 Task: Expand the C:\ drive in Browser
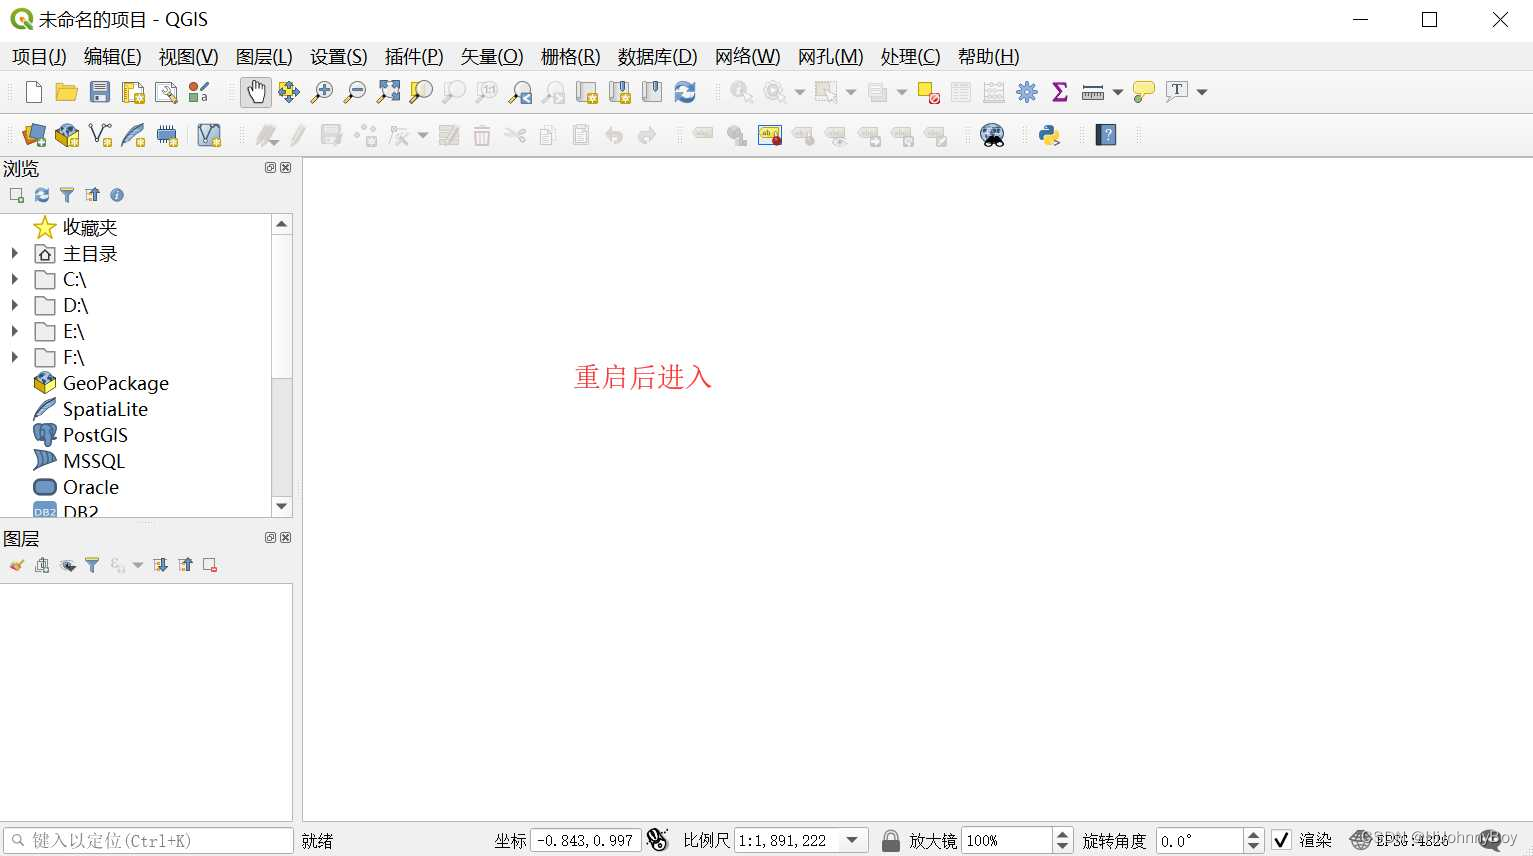tap(14, 280)
